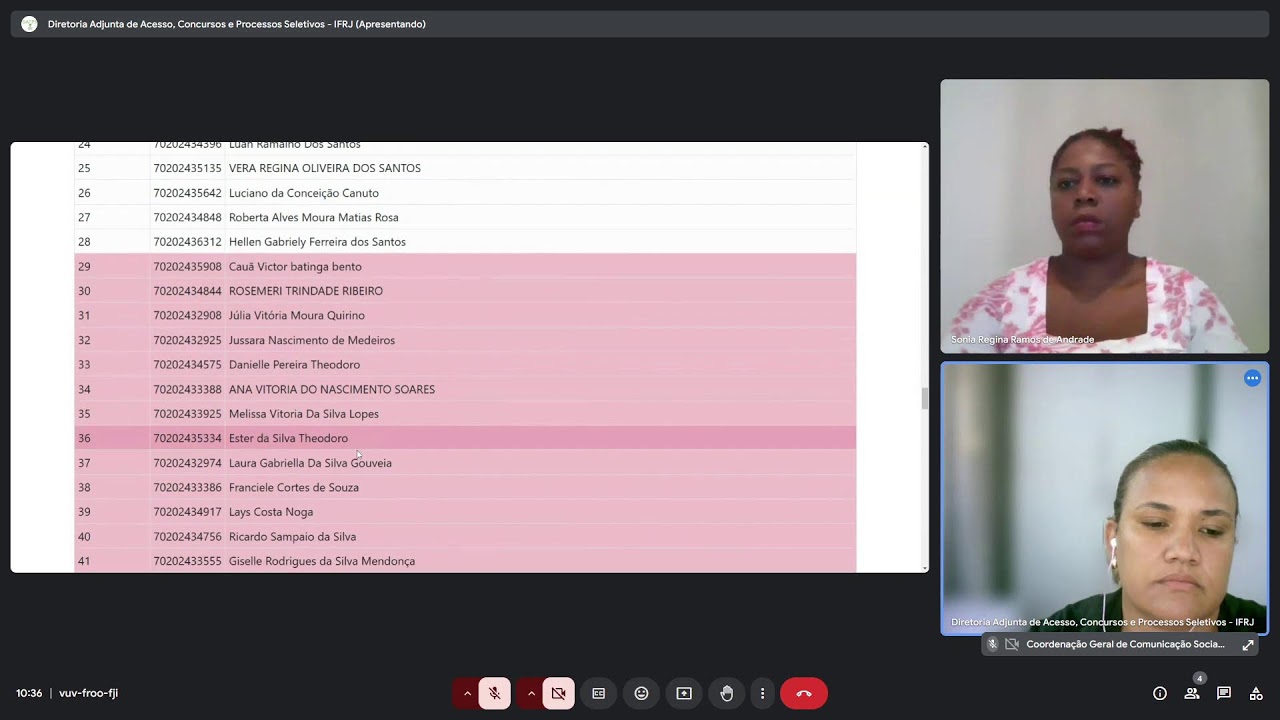Open audio settings chevron beside microphone
The height and width of the screenshot is (720, 1280).
(x=467, y=693)
